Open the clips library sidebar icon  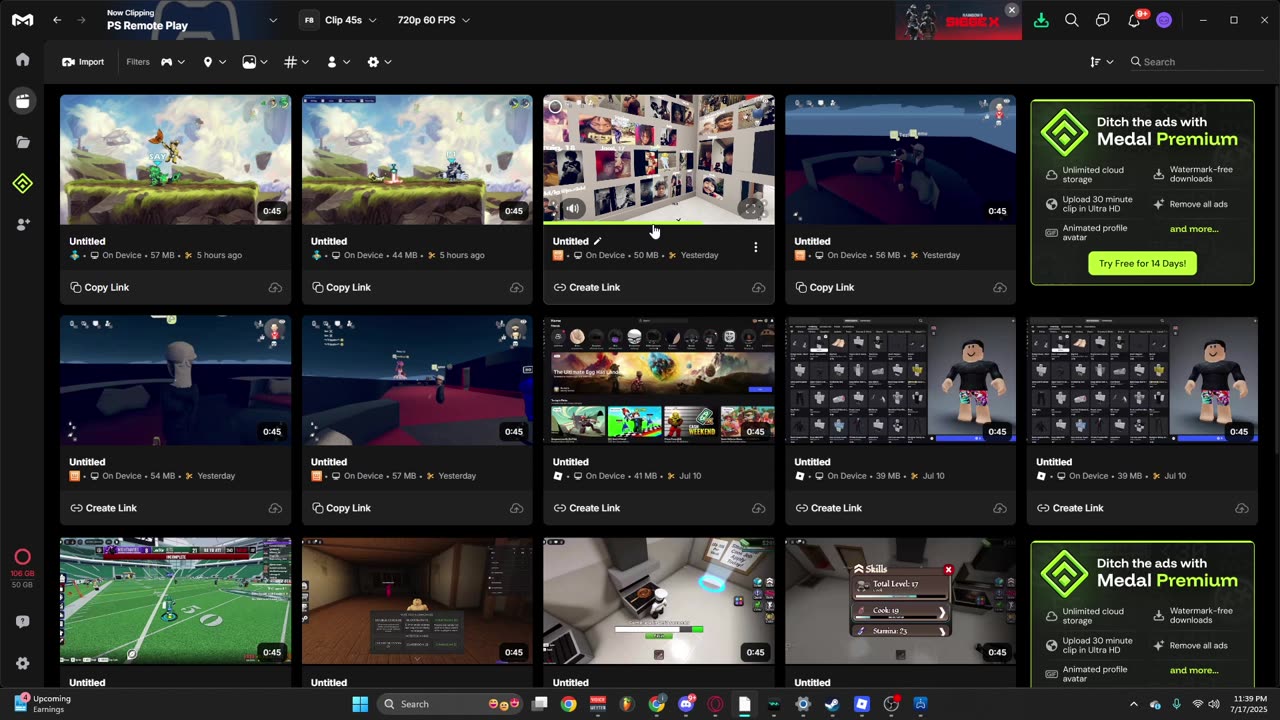[22, 101]
